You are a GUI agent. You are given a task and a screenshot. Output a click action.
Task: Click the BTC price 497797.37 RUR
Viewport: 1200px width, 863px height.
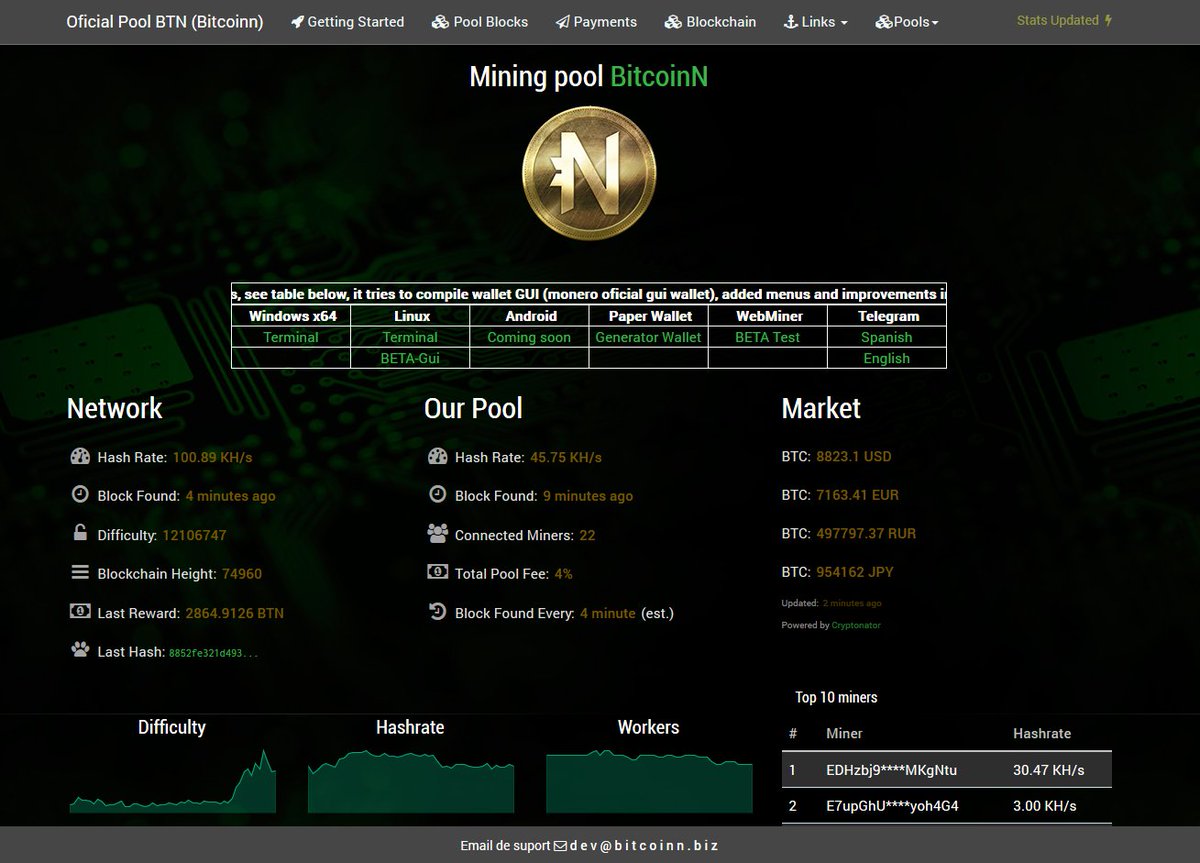point(866,533)
